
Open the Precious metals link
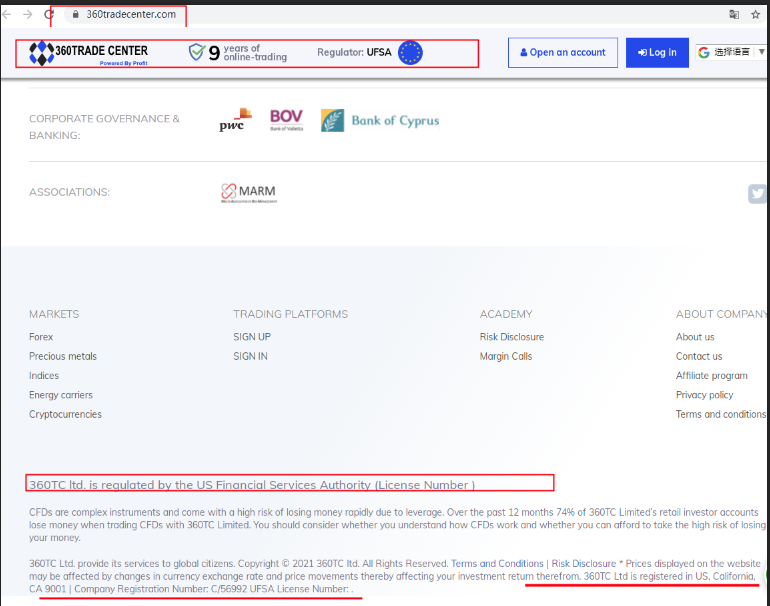coord(63,356)
